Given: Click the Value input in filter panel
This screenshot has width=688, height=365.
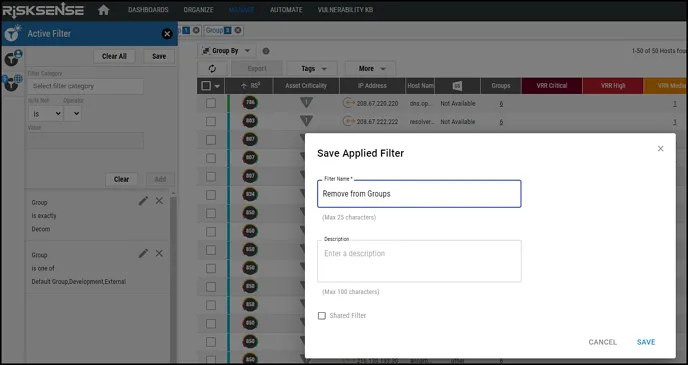Looking at the screenshot, I should [x=86, y=140].
